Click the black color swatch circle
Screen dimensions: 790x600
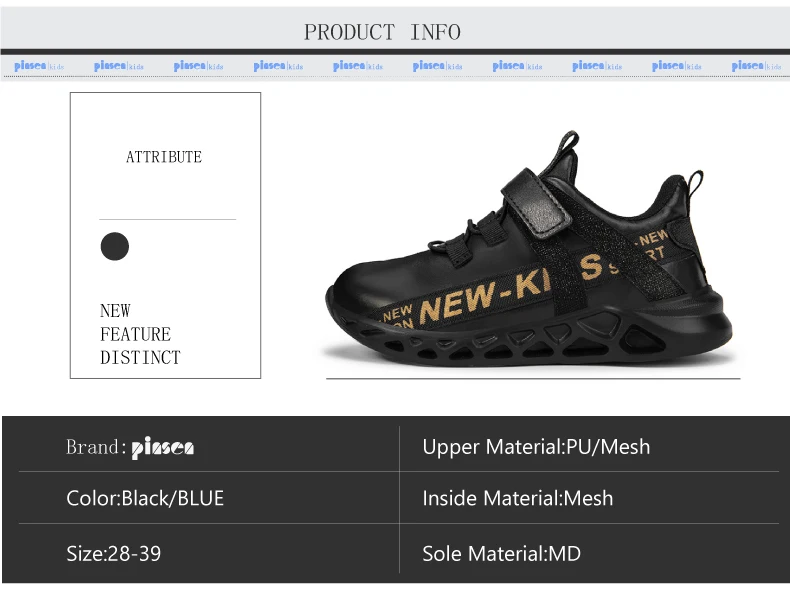tap(115, 246)
